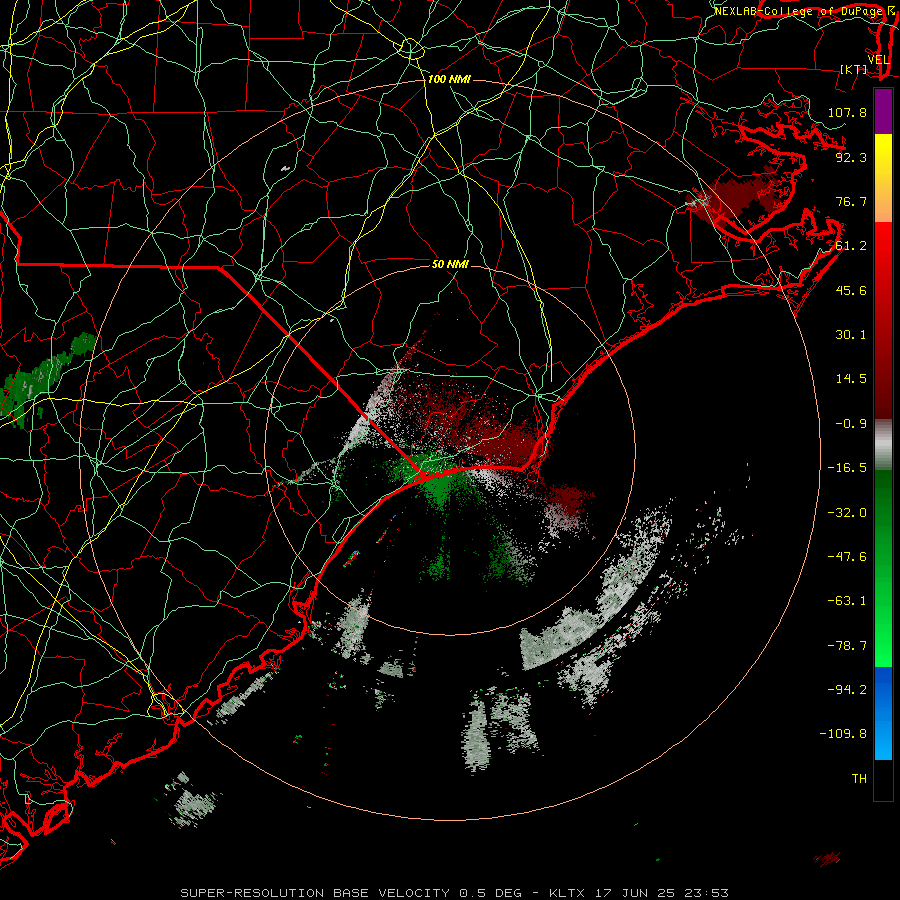Viewport: 900px width, 900px height.
Task: Click the -109.8 legend value
Action: pos(843,734)
